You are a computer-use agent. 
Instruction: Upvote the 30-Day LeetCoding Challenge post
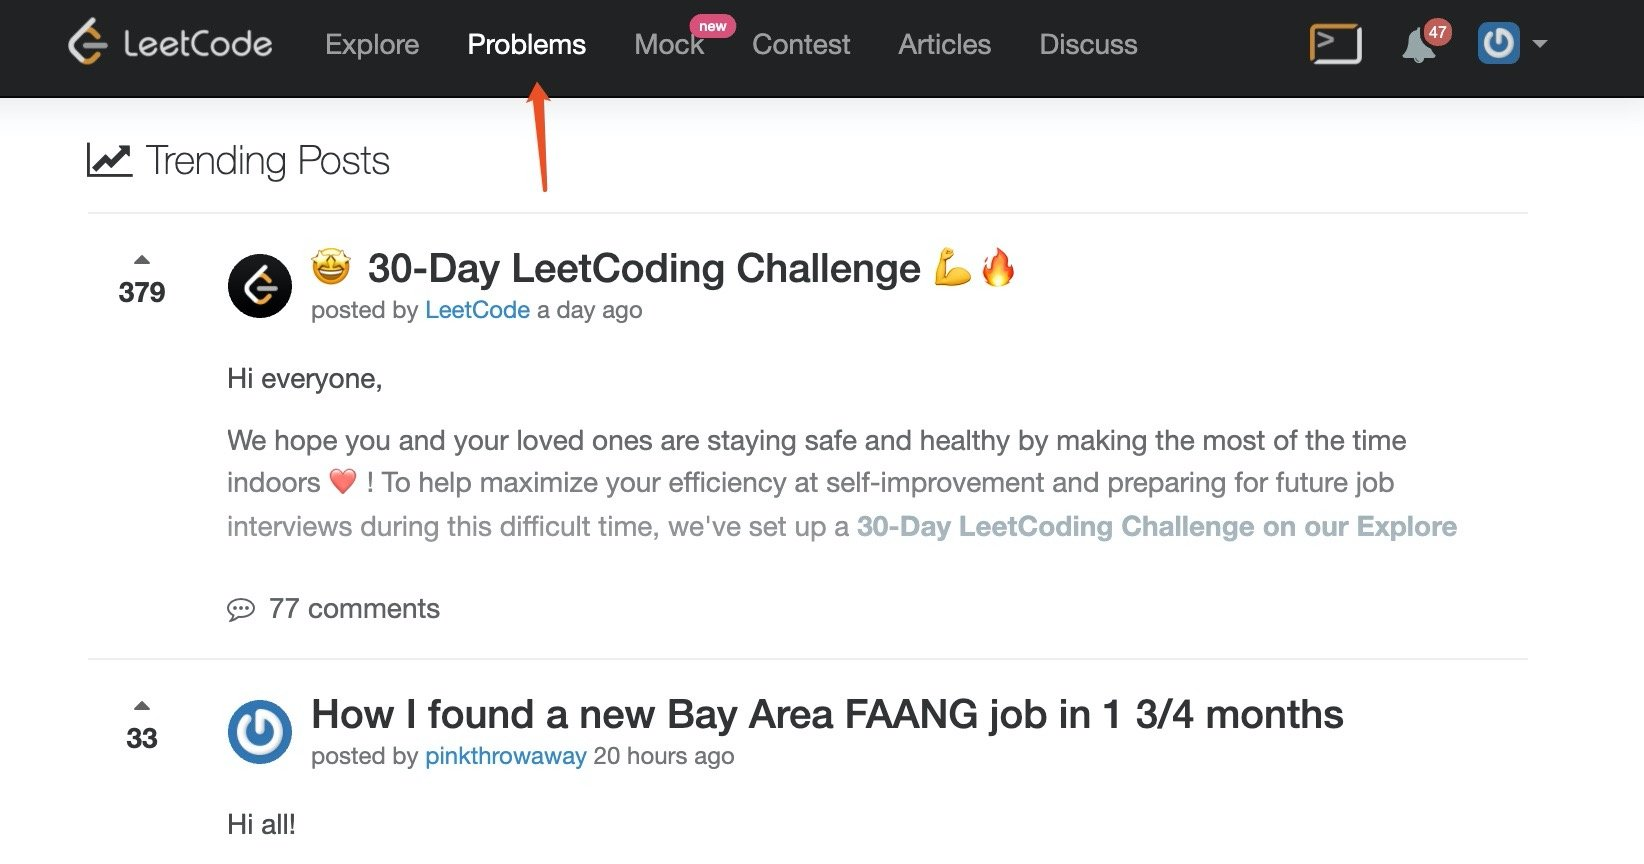[142, 260]
